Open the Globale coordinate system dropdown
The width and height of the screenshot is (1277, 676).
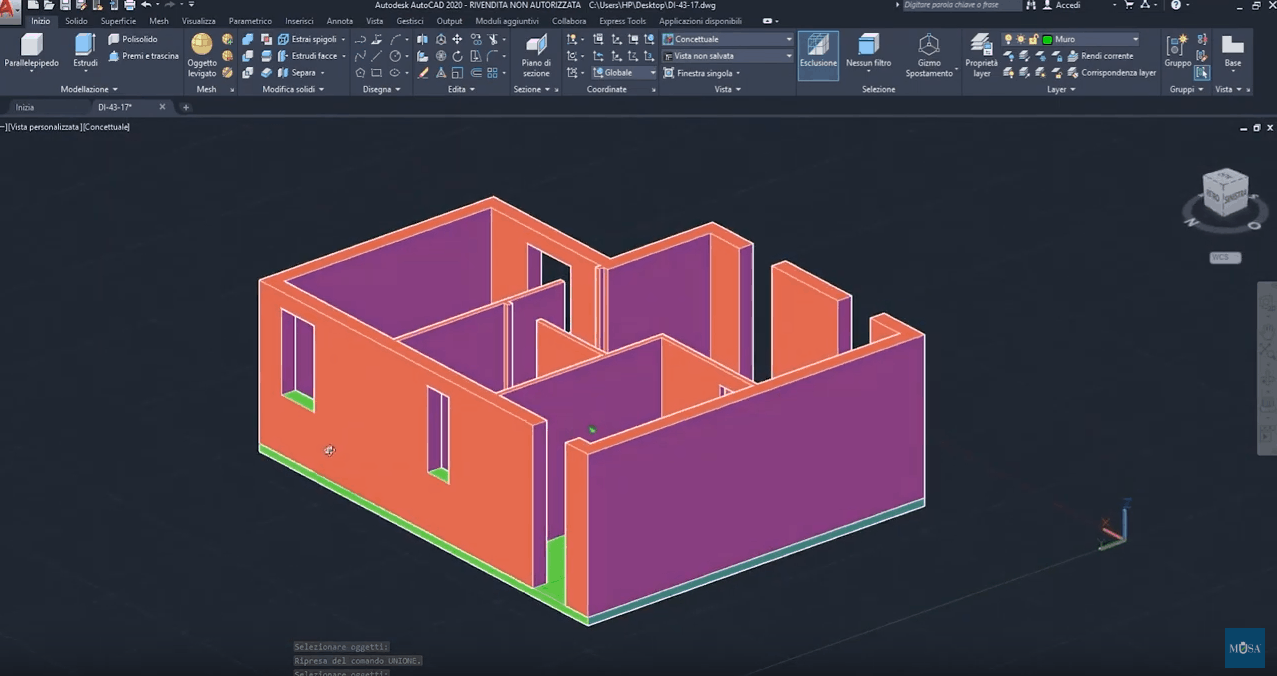(x=625, y=73)
